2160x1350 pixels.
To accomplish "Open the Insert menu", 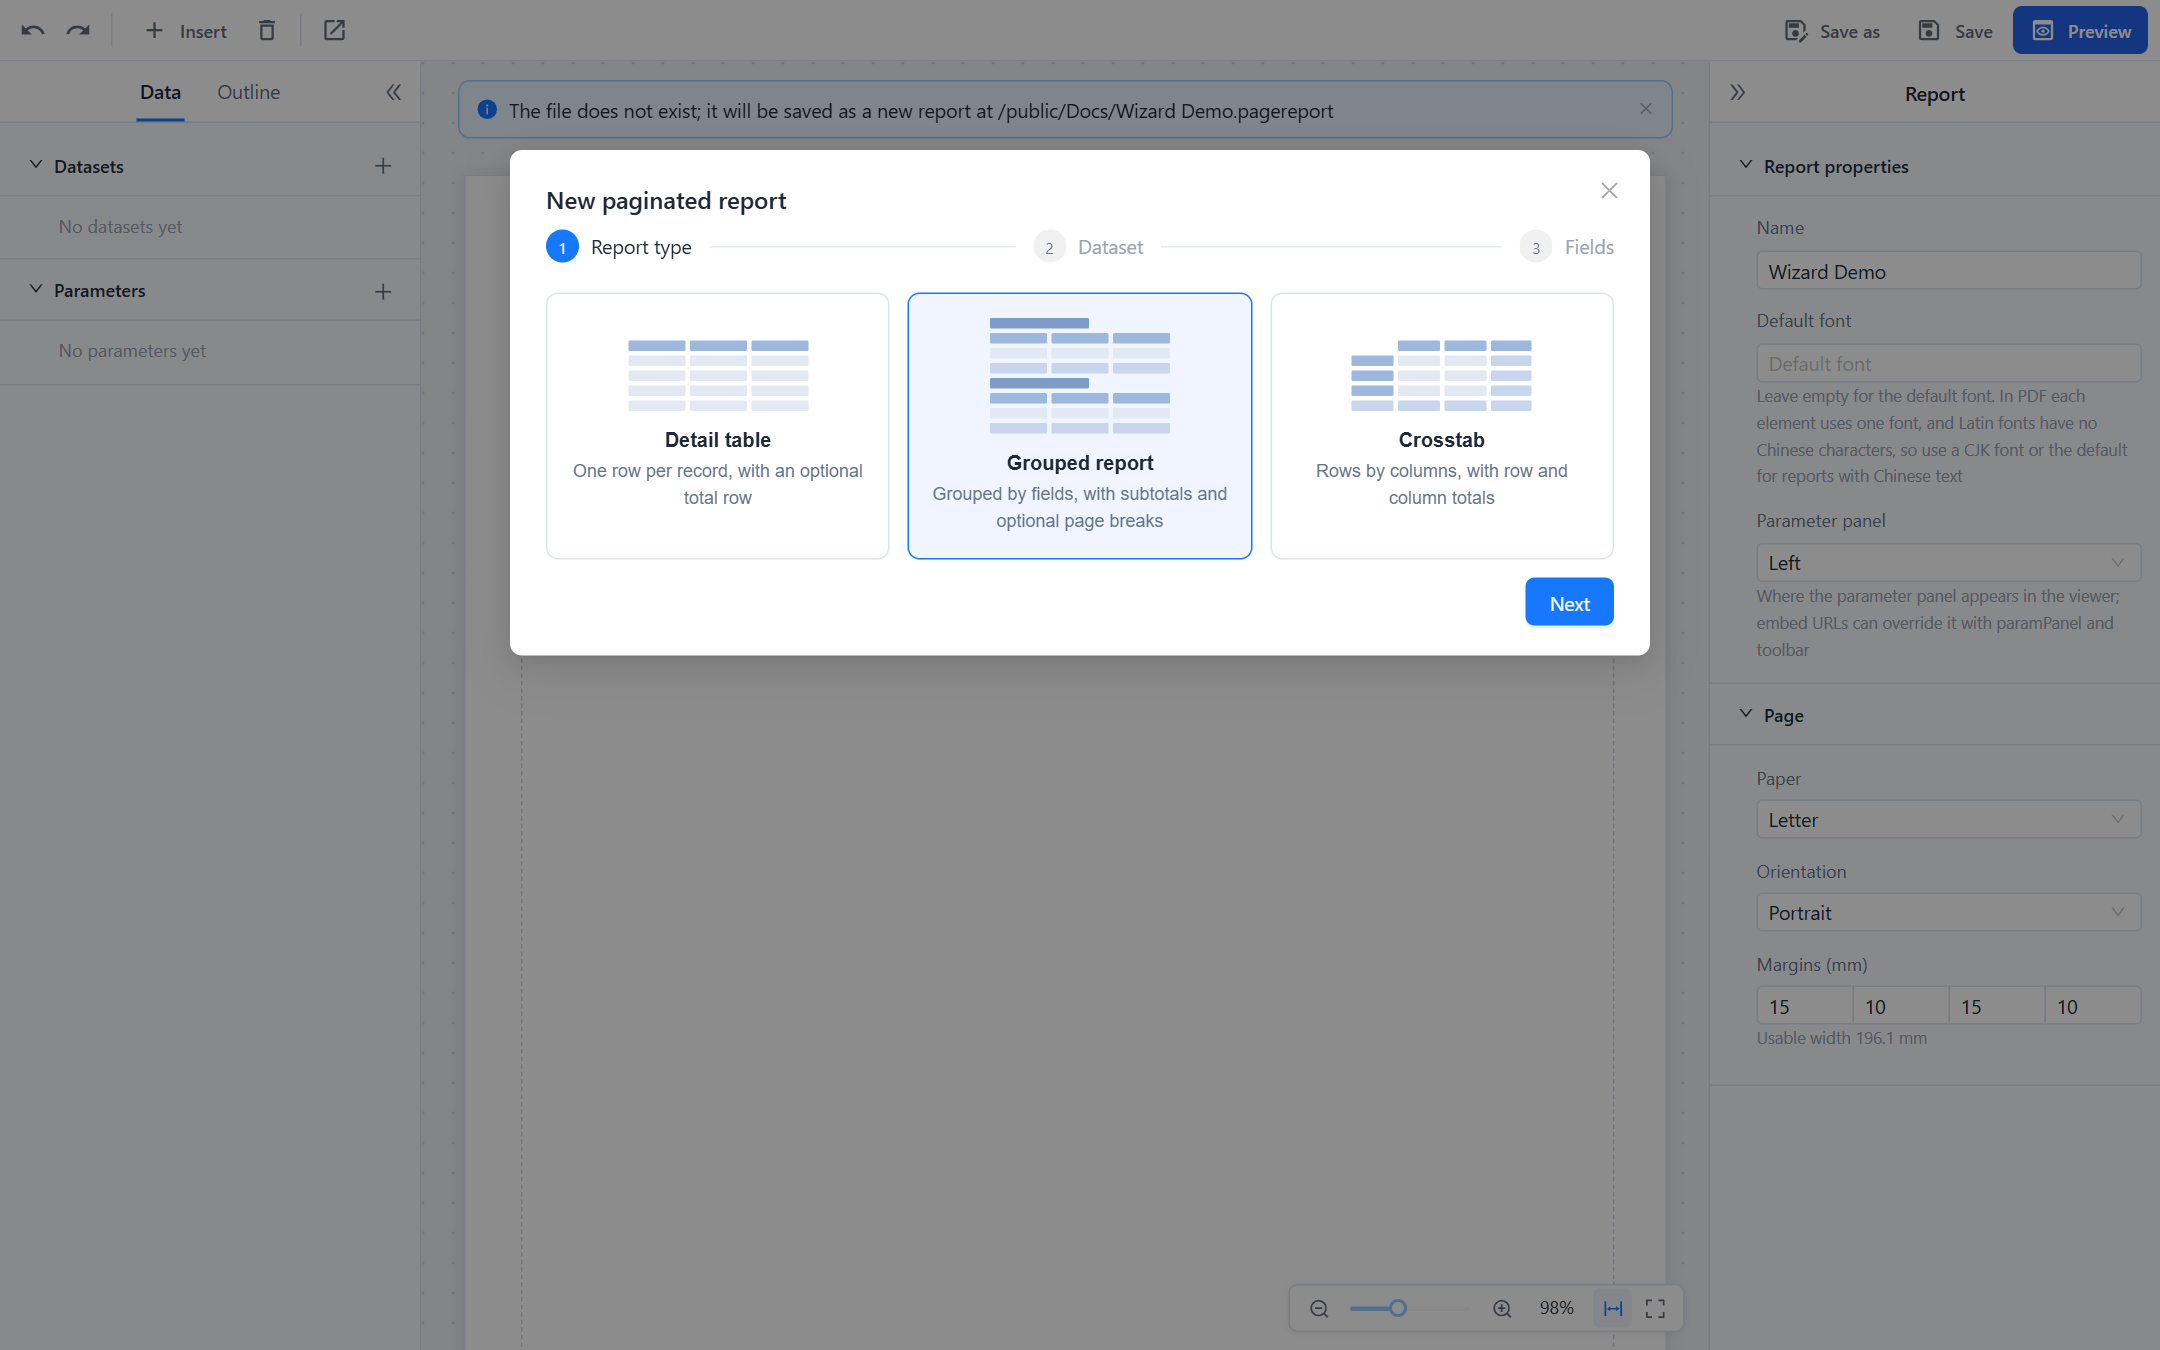I will (x=187, y=31).
